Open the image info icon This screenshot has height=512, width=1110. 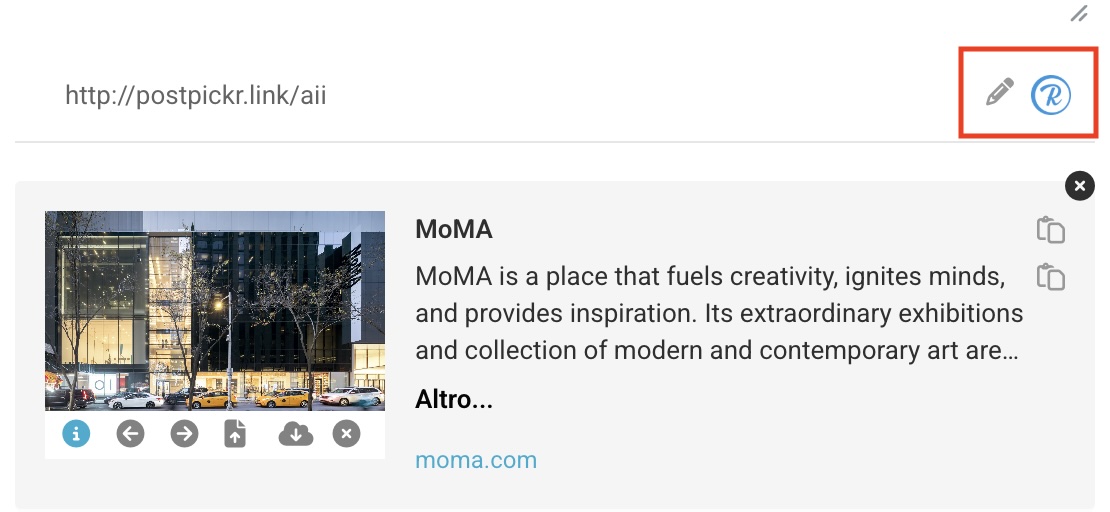76,434
